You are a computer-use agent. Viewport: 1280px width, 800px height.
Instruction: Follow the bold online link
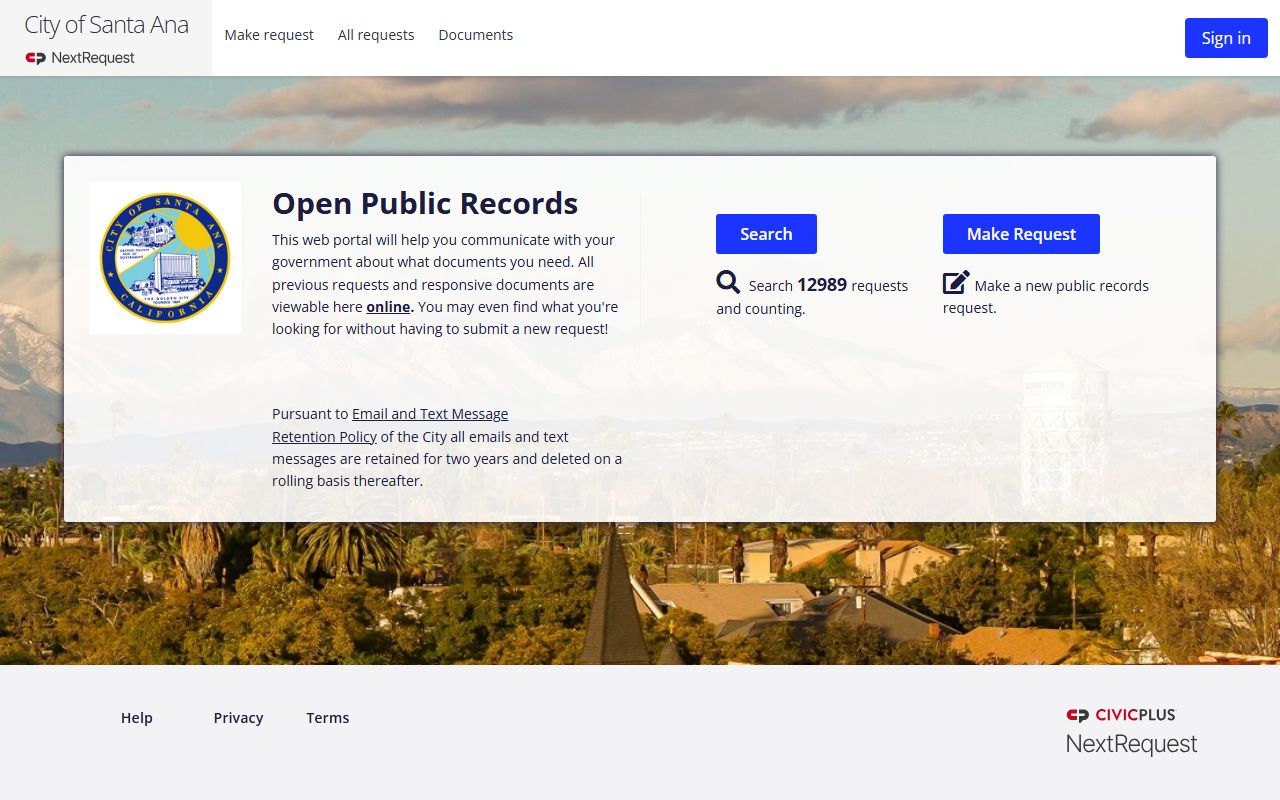390,307
